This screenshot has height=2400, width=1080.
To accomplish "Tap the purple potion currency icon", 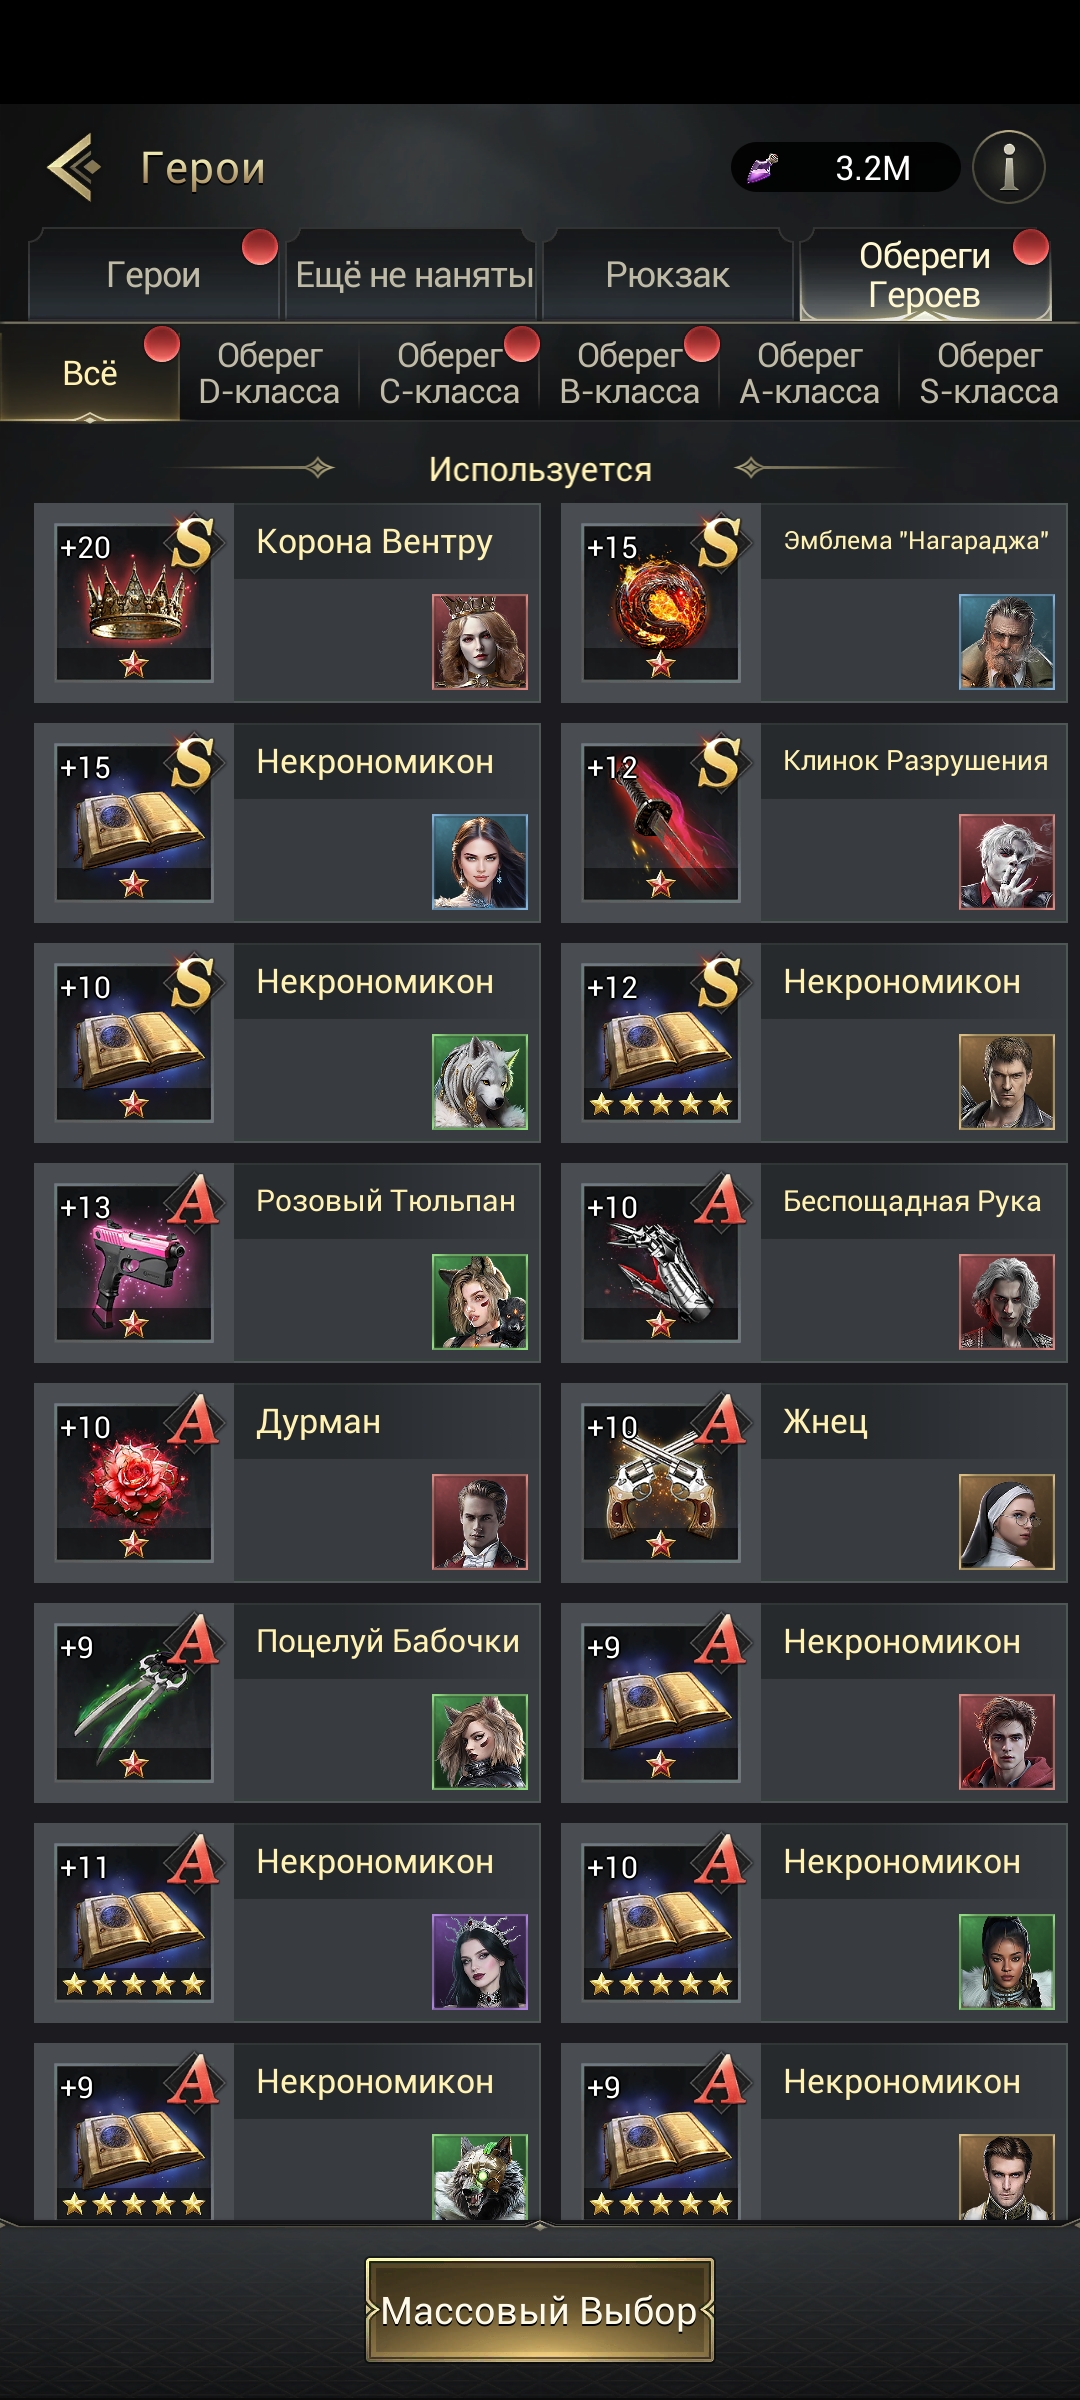I will click(764, 167).
